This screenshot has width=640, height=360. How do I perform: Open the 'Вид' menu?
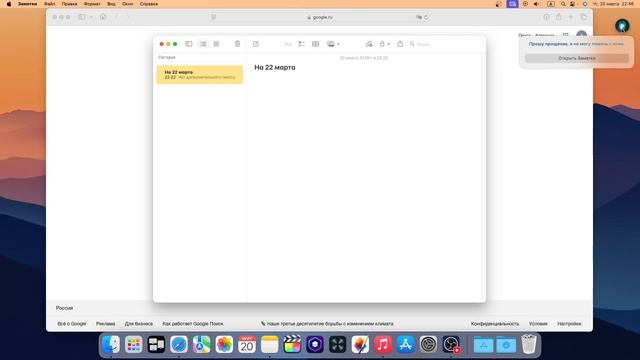click(111, 4)
